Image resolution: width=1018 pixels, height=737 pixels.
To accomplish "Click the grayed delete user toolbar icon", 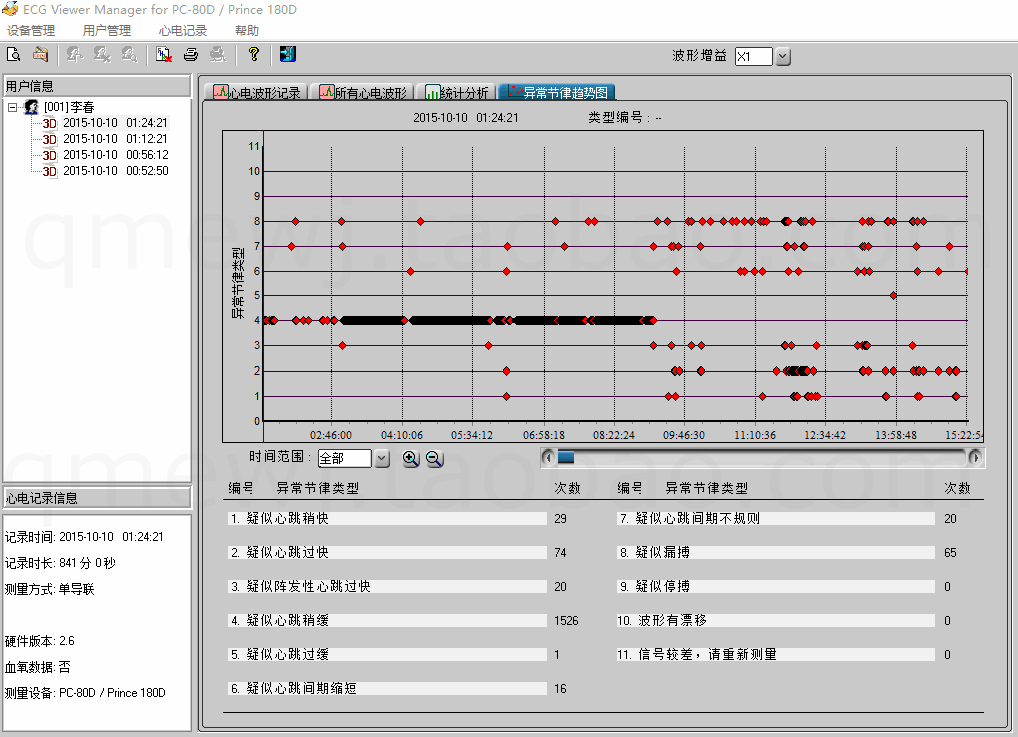I will (102, 55).
